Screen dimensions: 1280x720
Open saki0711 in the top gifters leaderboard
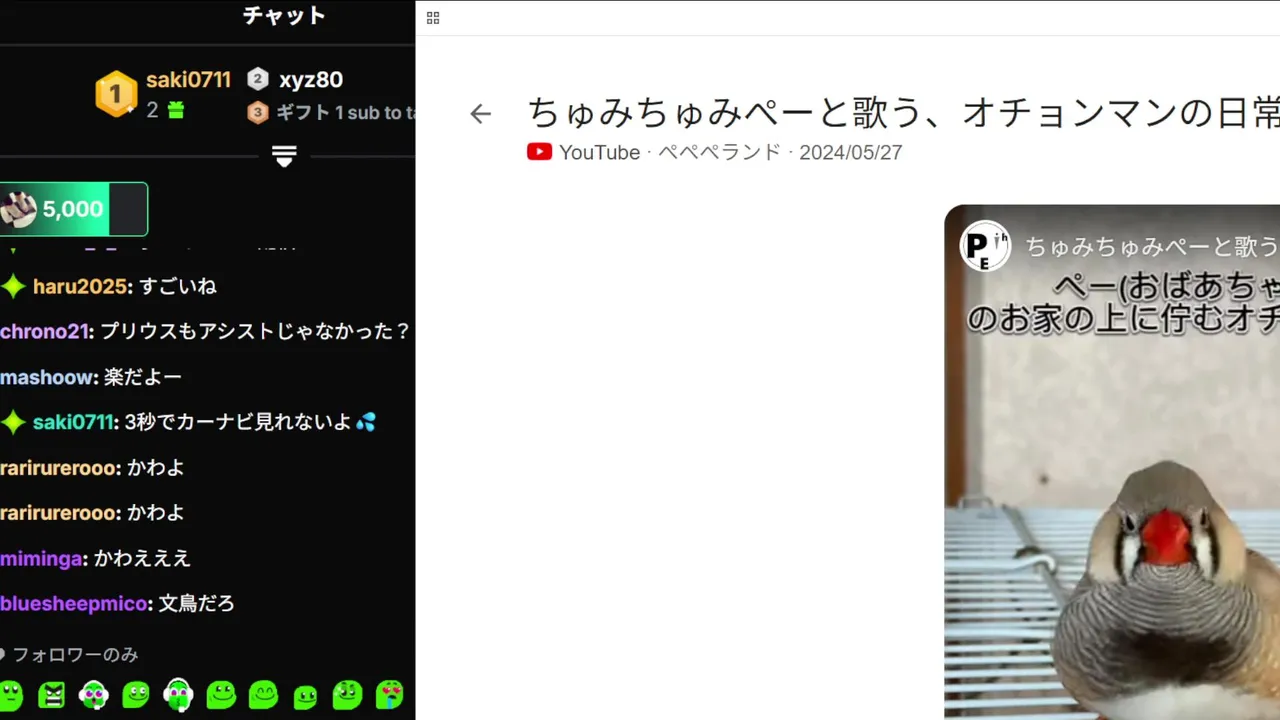coord(188,80)
